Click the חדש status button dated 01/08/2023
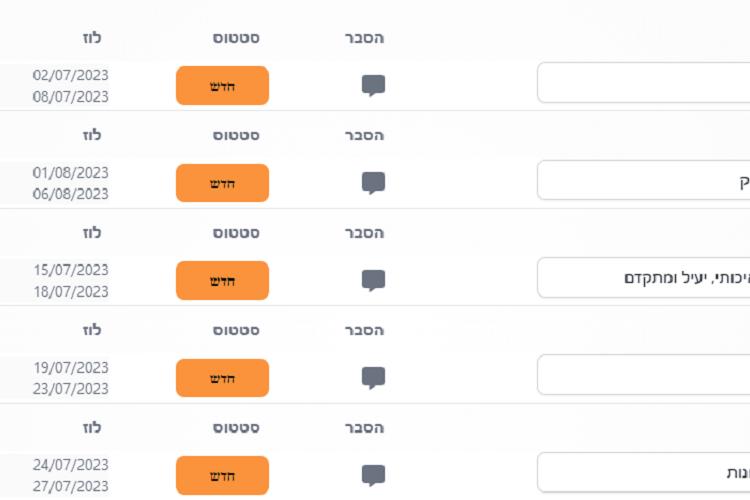Screen dimensions: 750x500 pos(222,183)
